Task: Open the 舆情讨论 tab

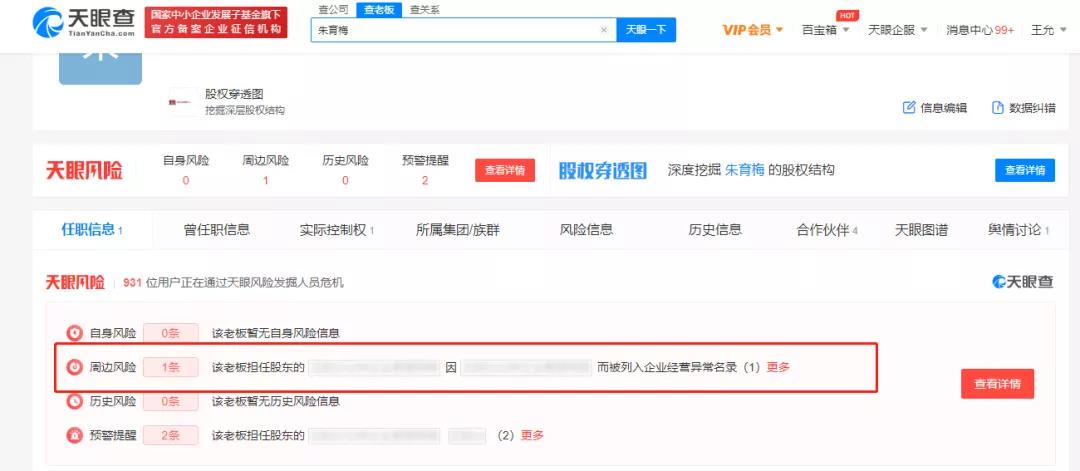Action: (x=1018, y=230)
